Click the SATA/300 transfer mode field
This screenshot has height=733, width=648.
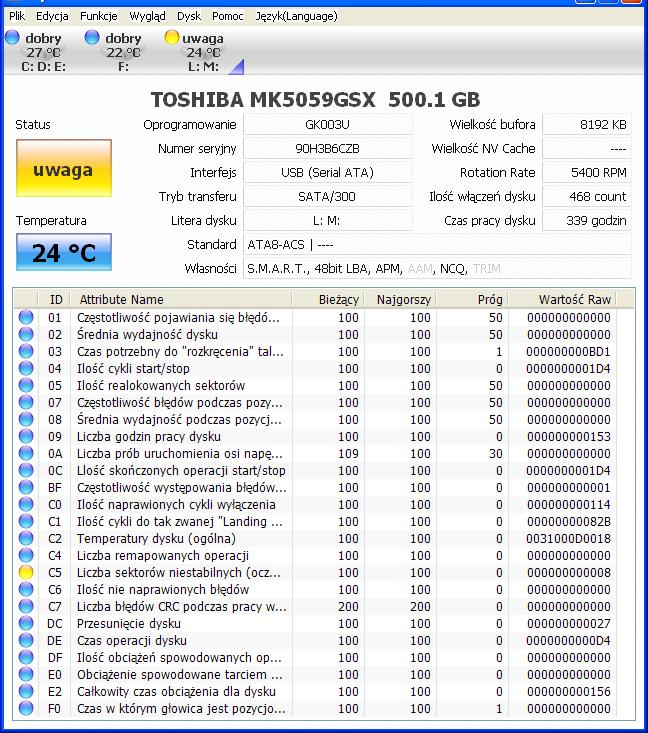327,196
